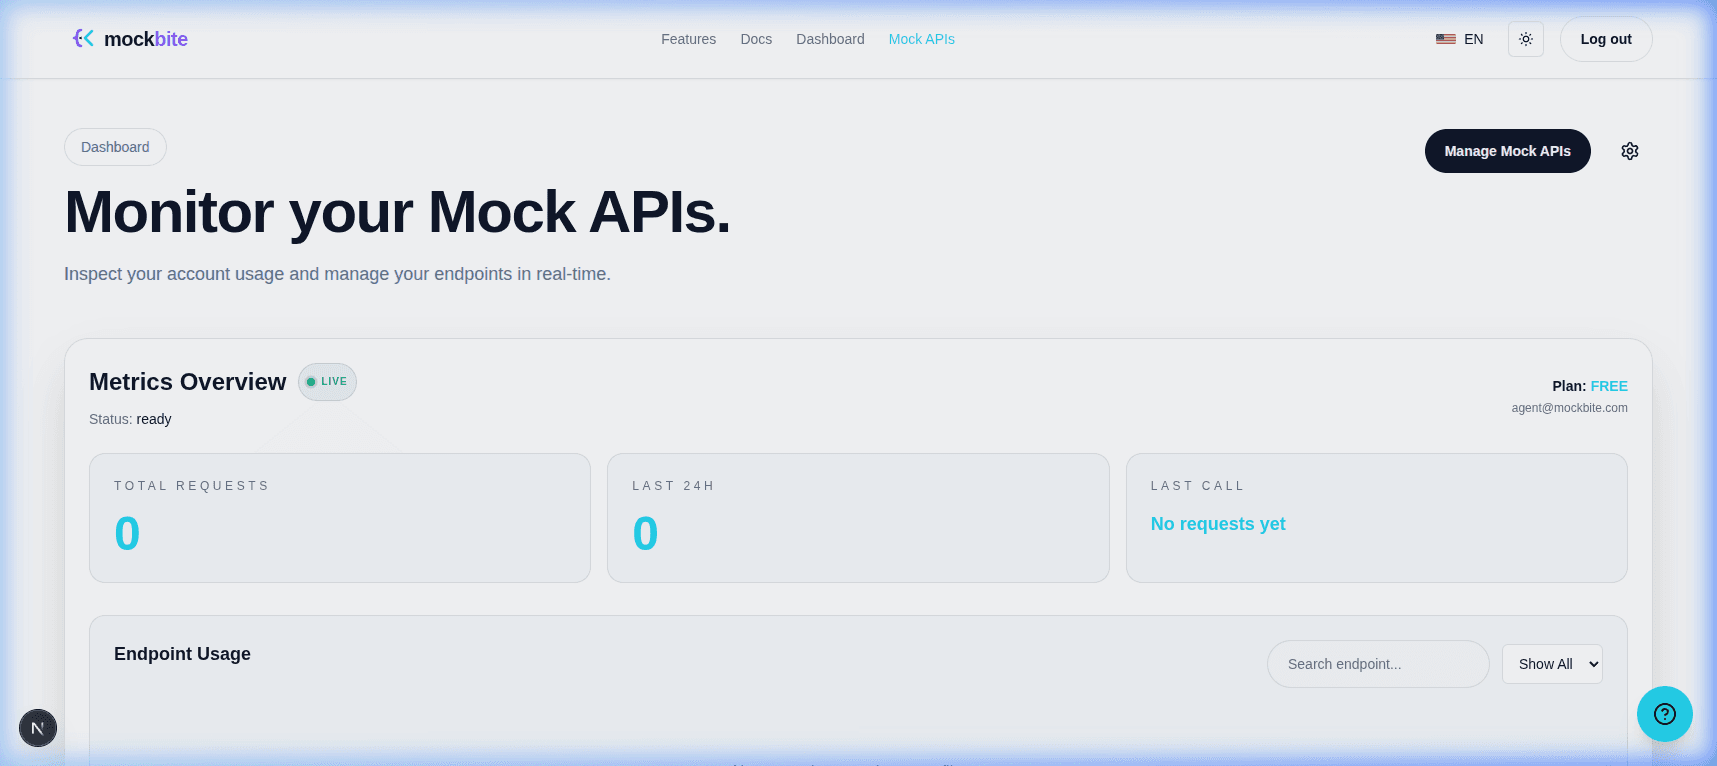Open the Features page
Image resolution: width=1717 pixels, height=766 pixels.
pos(688,39)
